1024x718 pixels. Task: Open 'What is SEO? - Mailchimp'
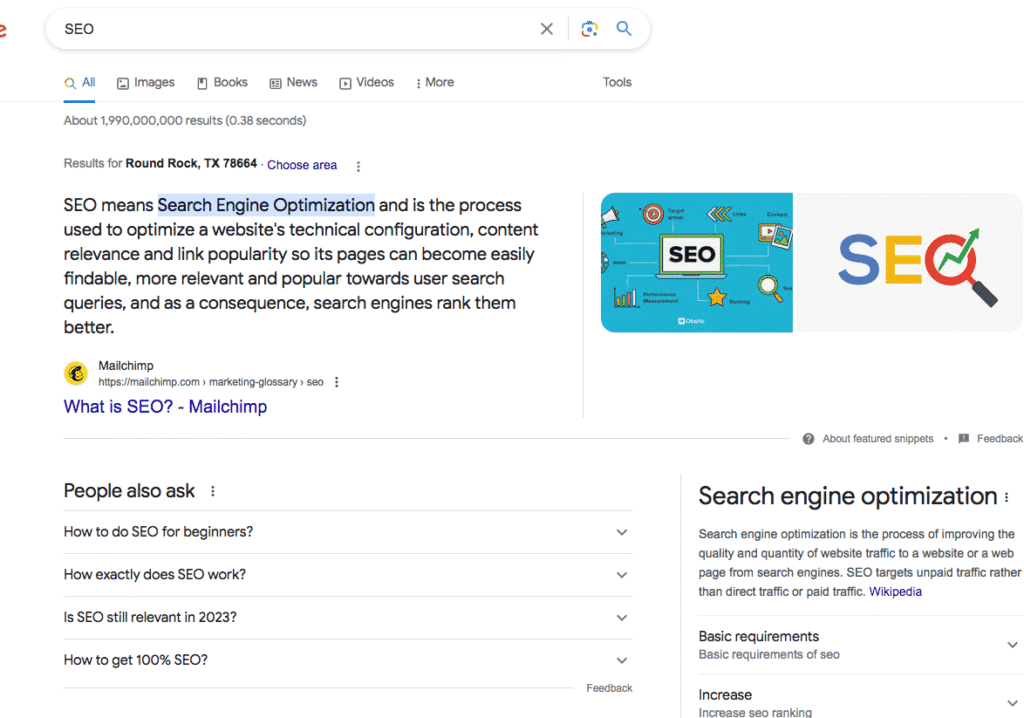[x=165, y=406]
